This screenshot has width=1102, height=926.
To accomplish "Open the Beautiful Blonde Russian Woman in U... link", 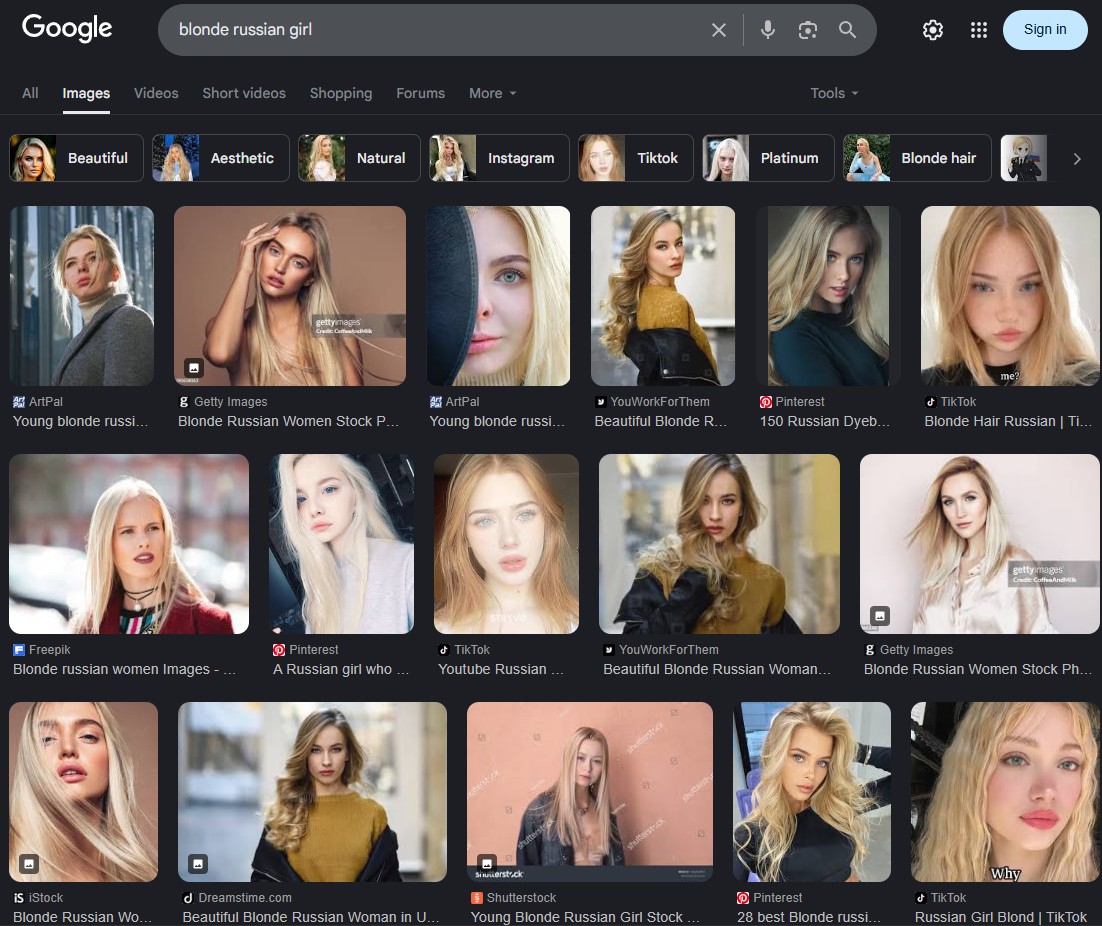I will [x=311, y=917].
